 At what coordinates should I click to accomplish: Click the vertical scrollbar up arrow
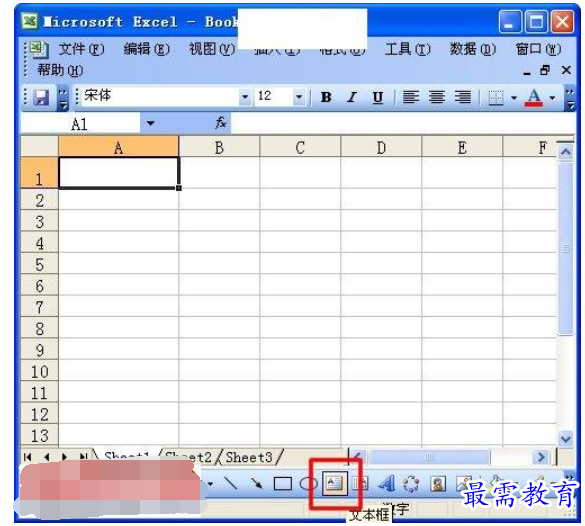pyautogui.click(x=566, y=152)
